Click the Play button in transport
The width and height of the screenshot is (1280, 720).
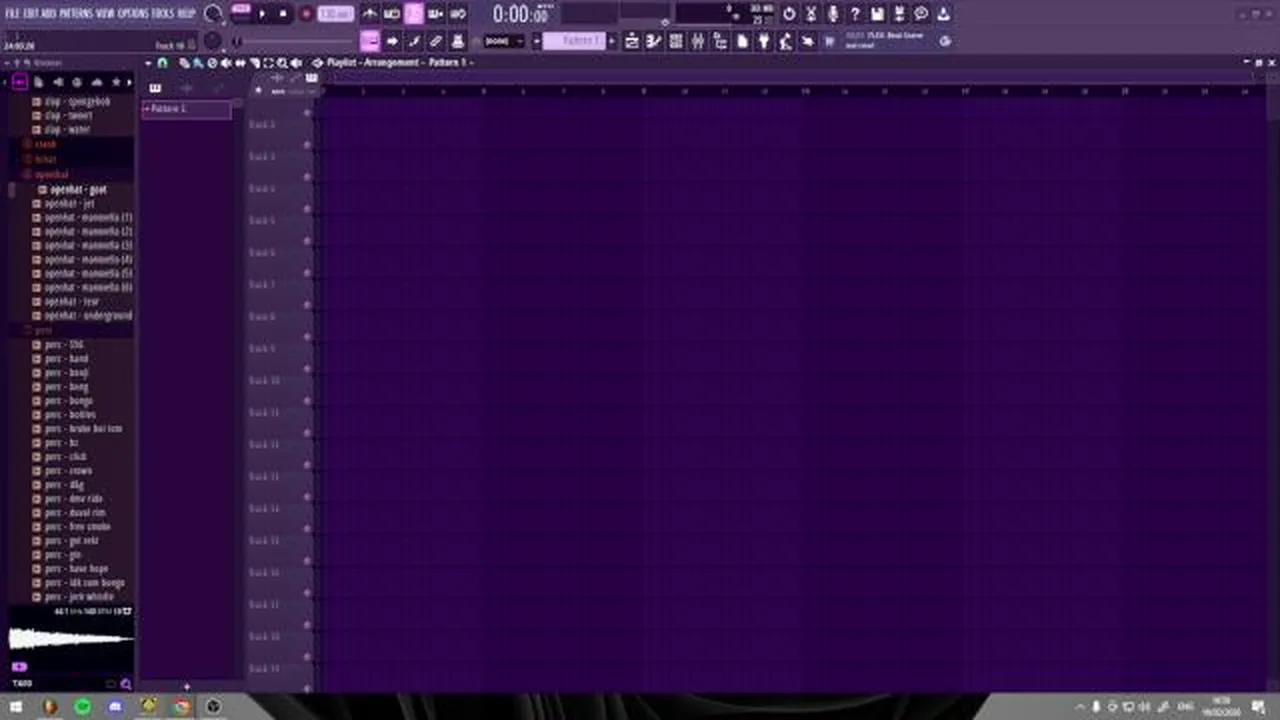(262, 14)
